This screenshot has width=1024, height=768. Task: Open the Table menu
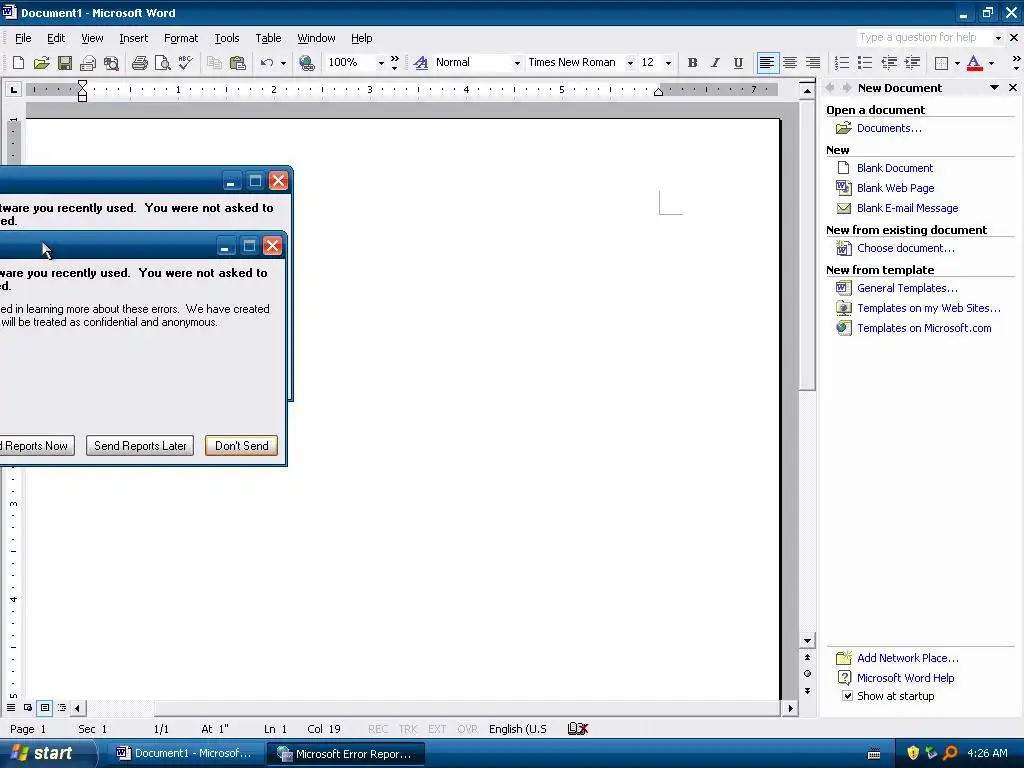(x=268, y=38)
